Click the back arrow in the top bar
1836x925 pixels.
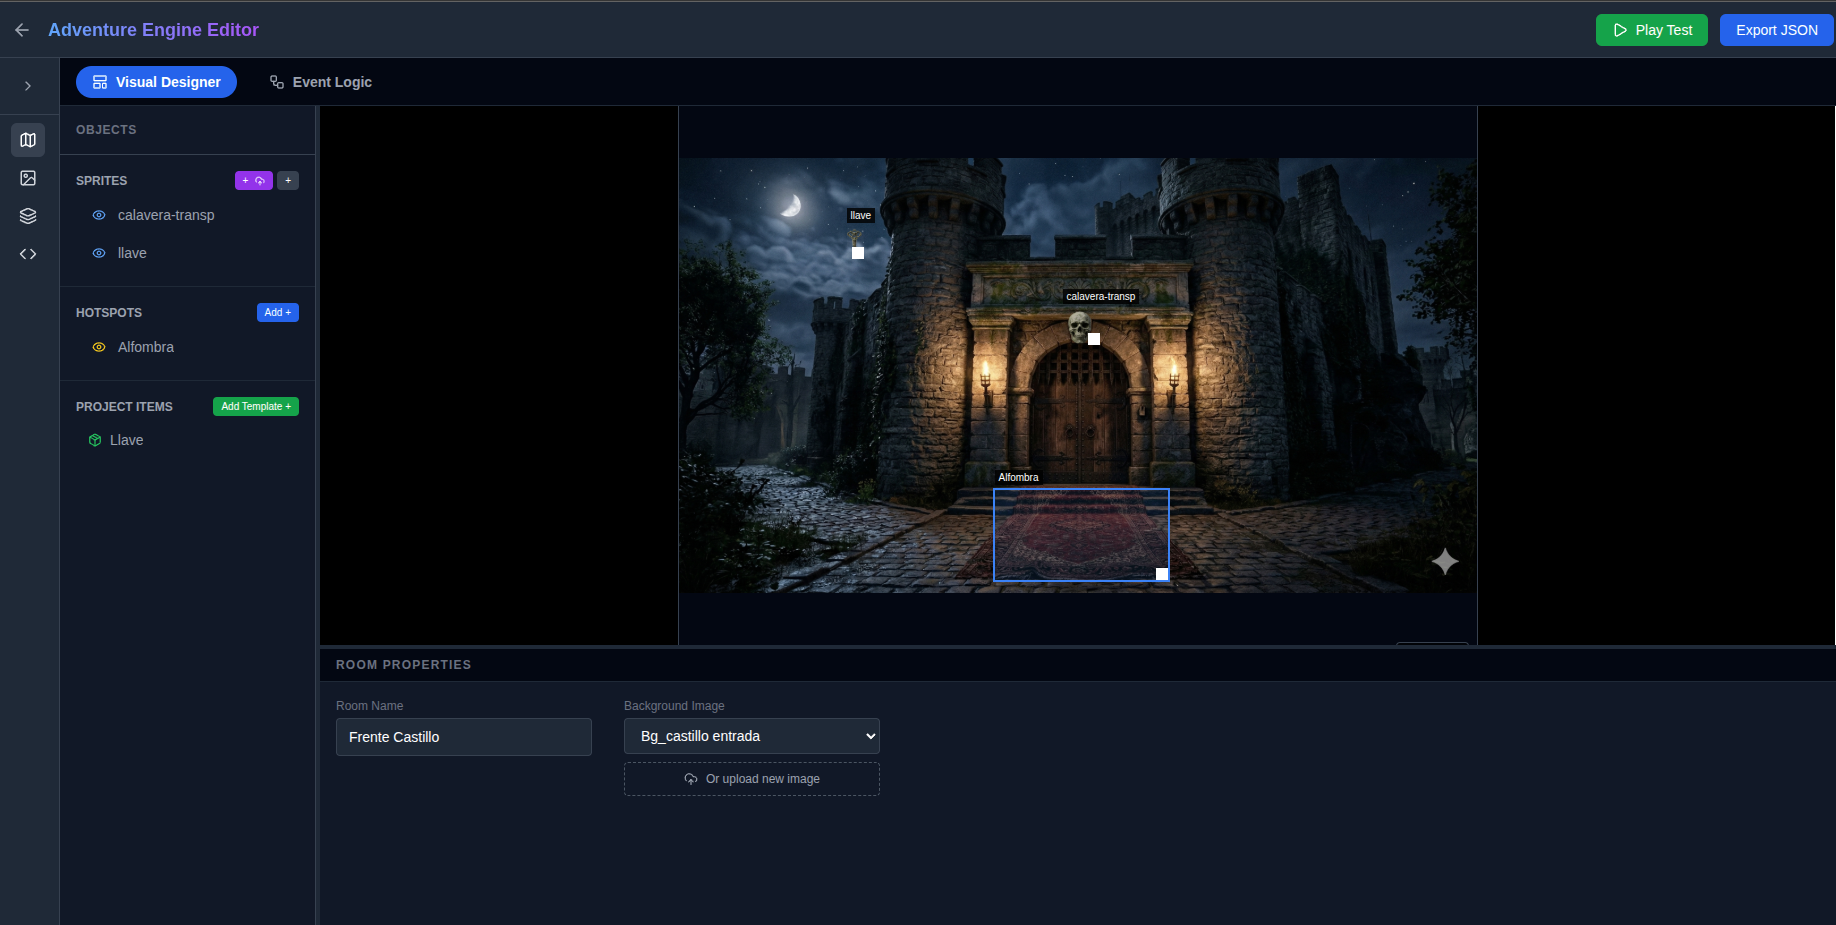tap(22, 30)
